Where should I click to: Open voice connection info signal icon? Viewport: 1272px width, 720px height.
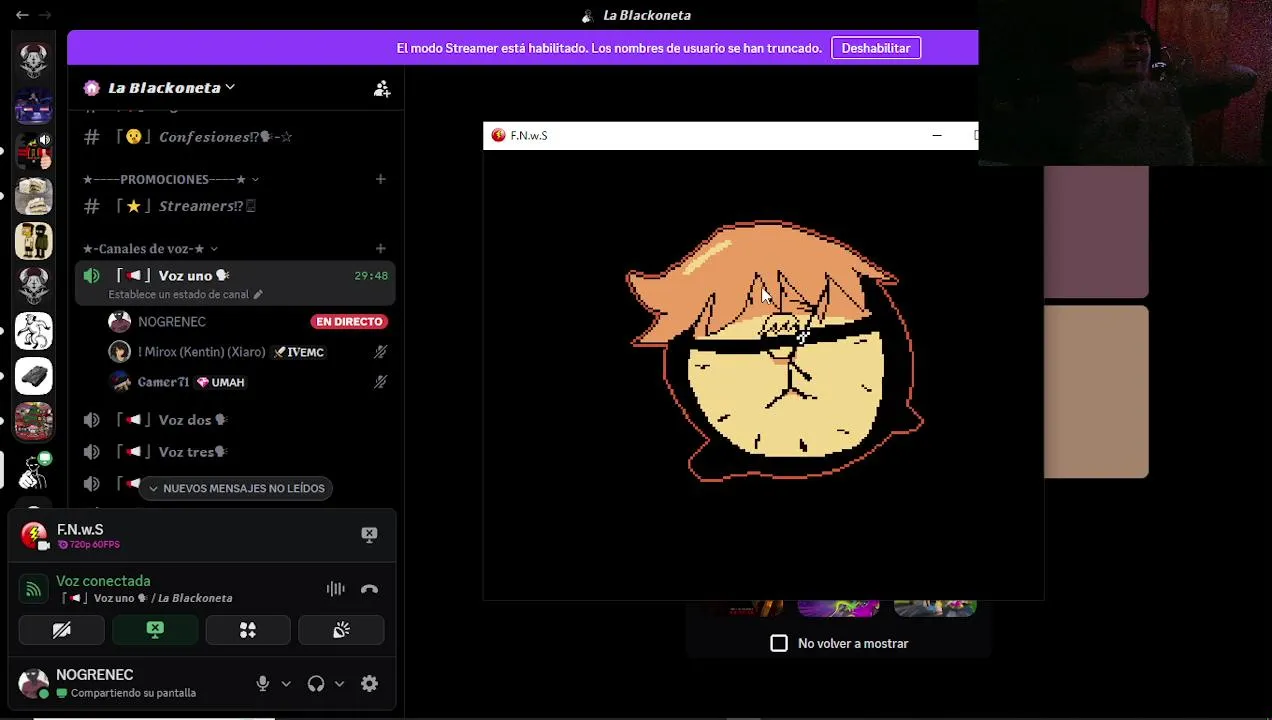(x=33, y=589)
